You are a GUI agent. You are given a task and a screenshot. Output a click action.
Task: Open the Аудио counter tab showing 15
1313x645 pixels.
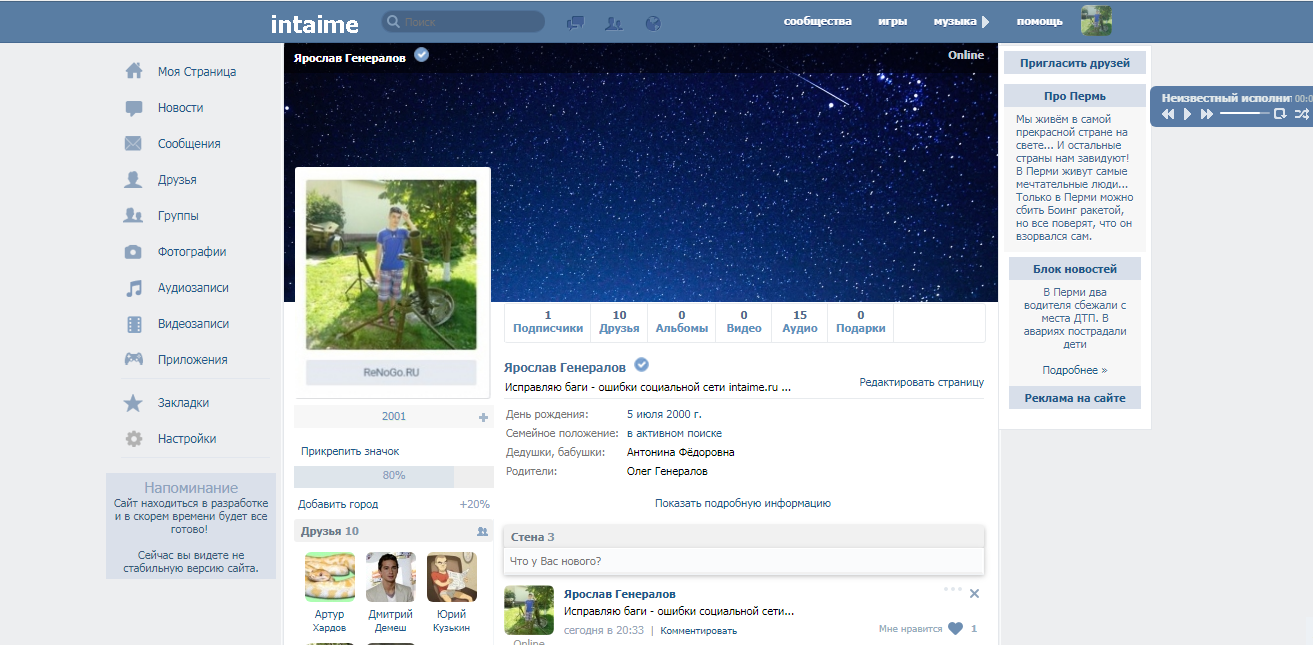click(800, 322)
